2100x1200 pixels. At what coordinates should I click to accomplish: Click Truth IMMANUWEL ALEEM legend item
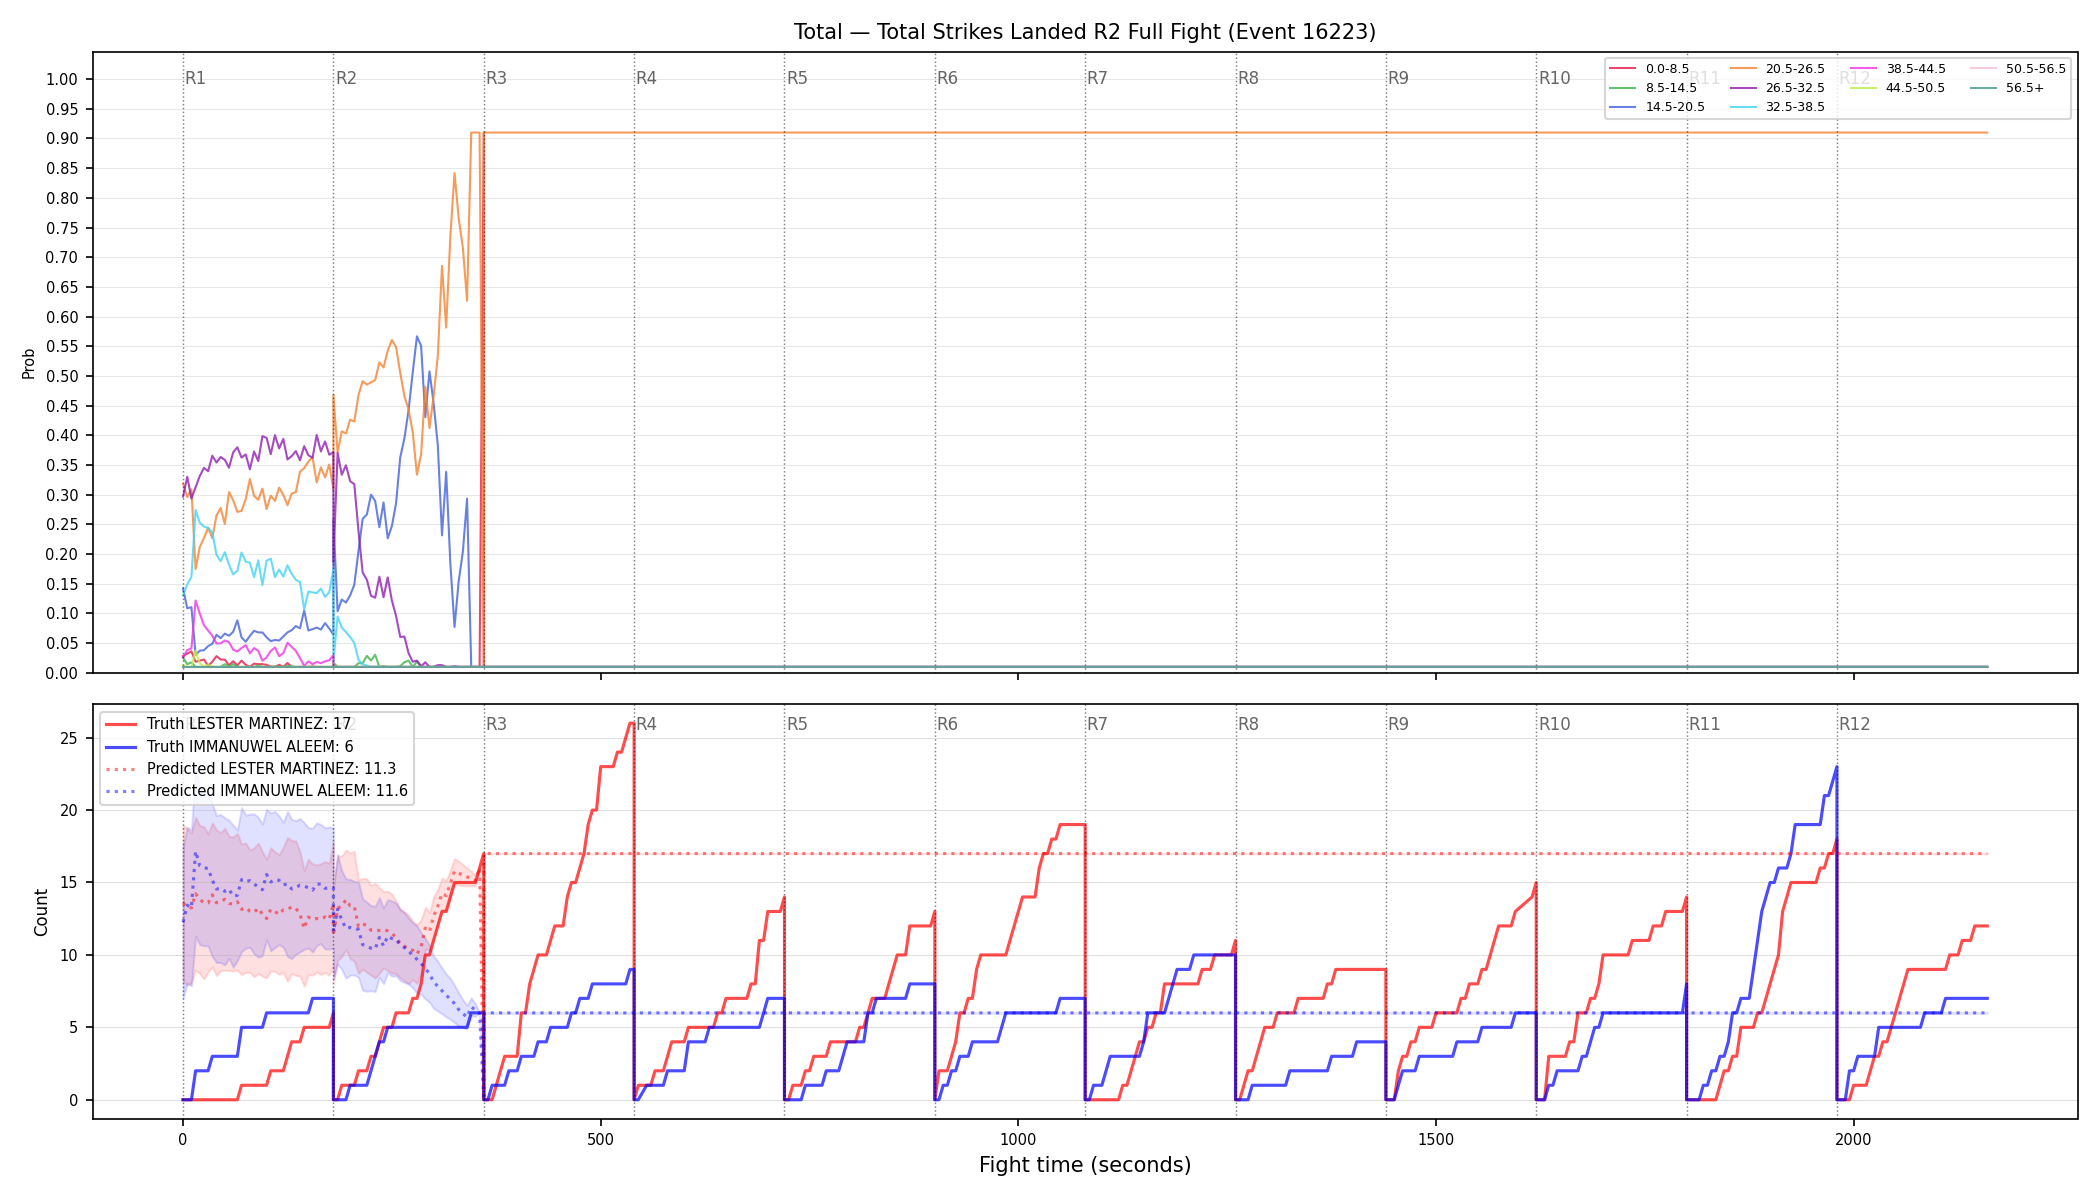click(x=229, y=746)
